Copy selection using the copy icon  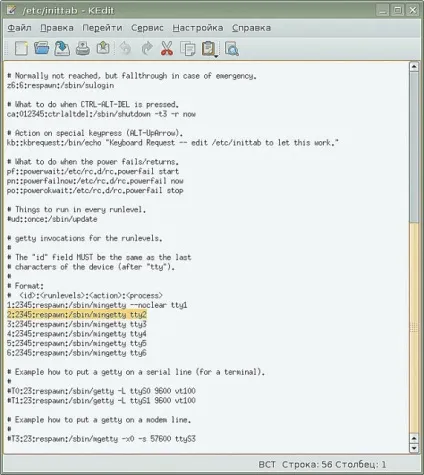(188, 49)
